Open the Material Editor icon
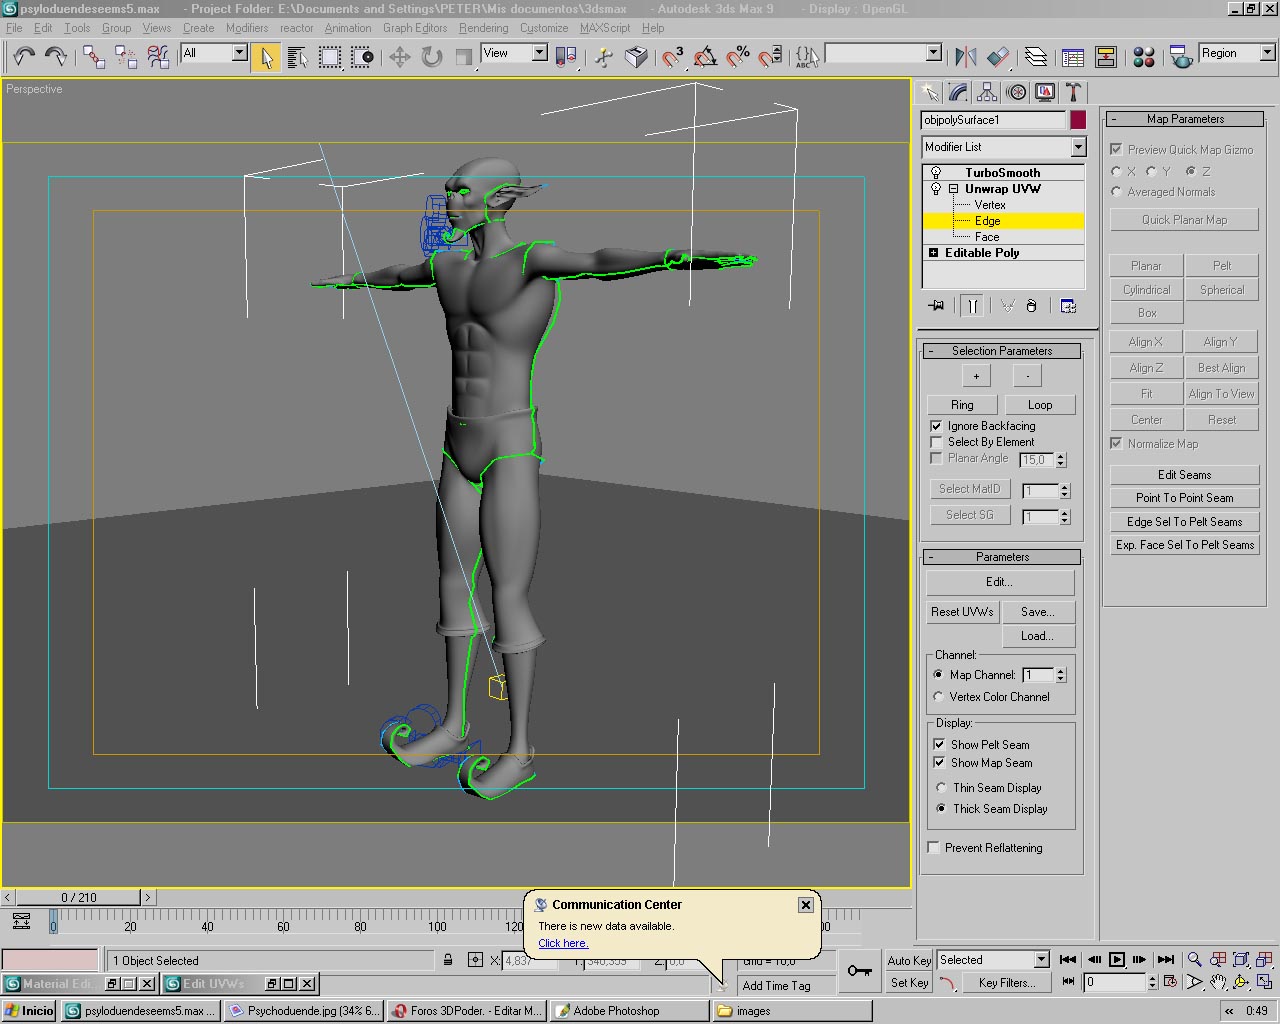The image size is (1280, 1024). (1144, 57)
